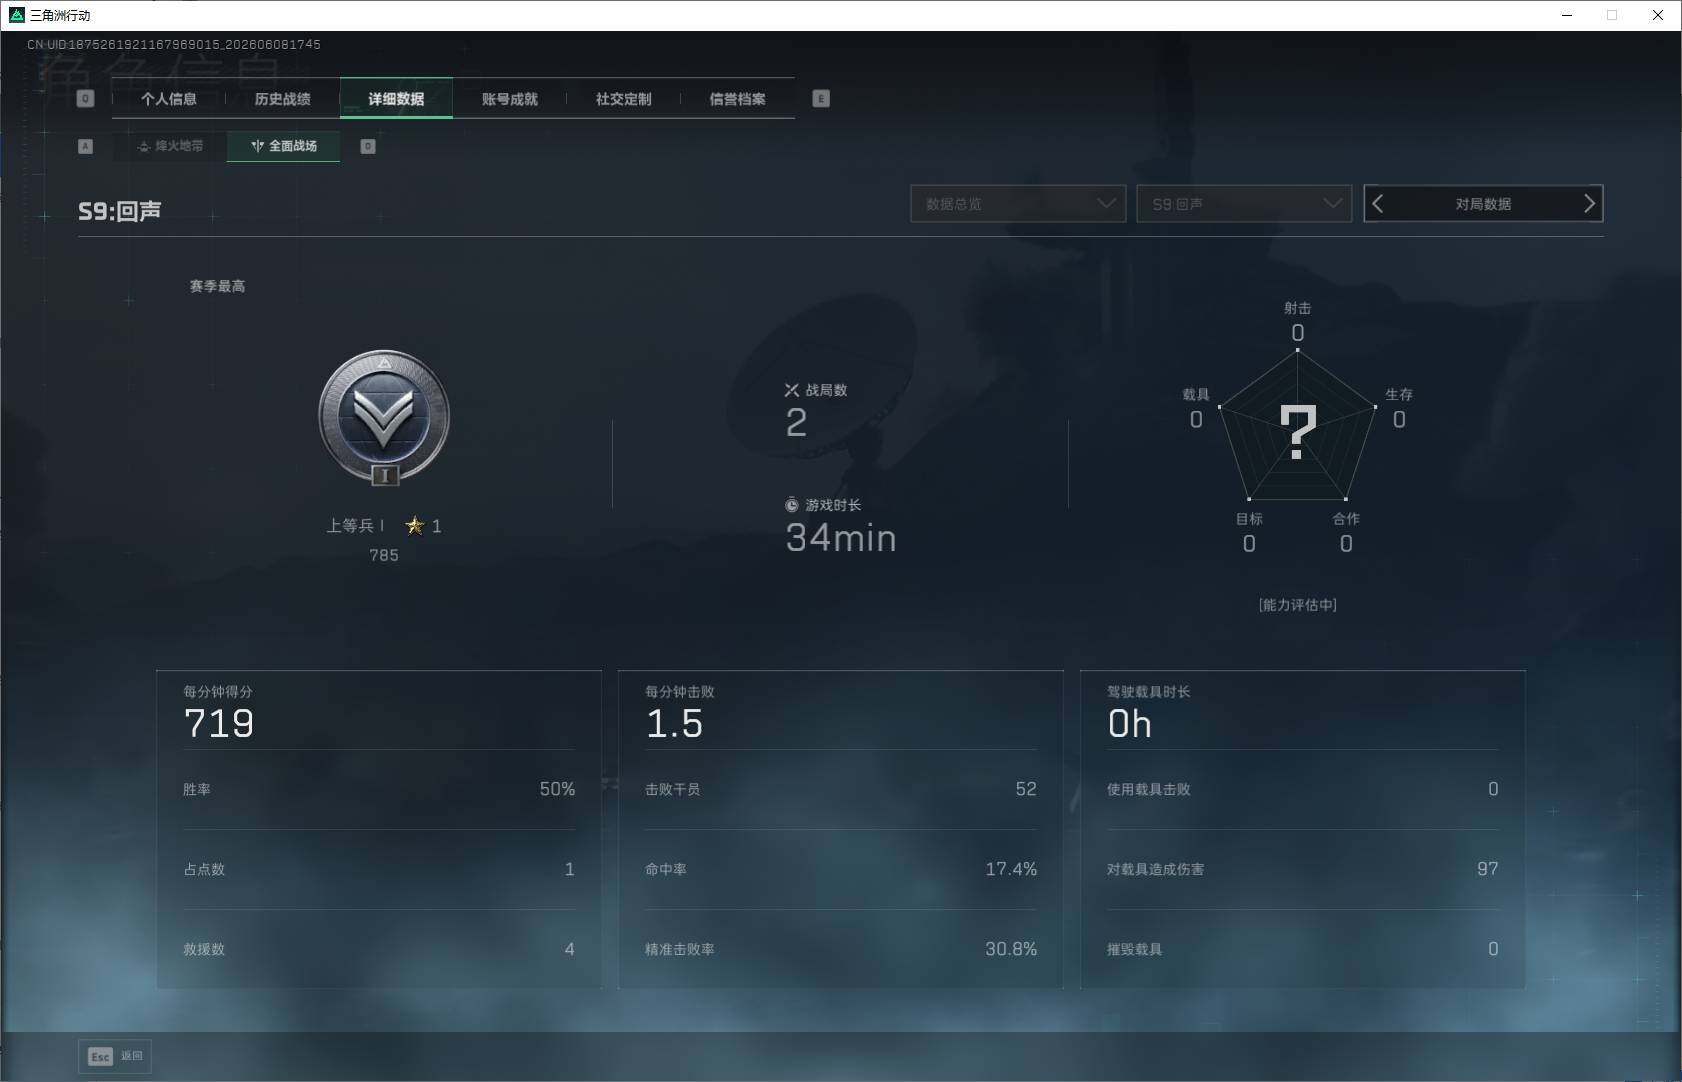Click the 摧毁载具 stat row

click(x=1303, y=949)
